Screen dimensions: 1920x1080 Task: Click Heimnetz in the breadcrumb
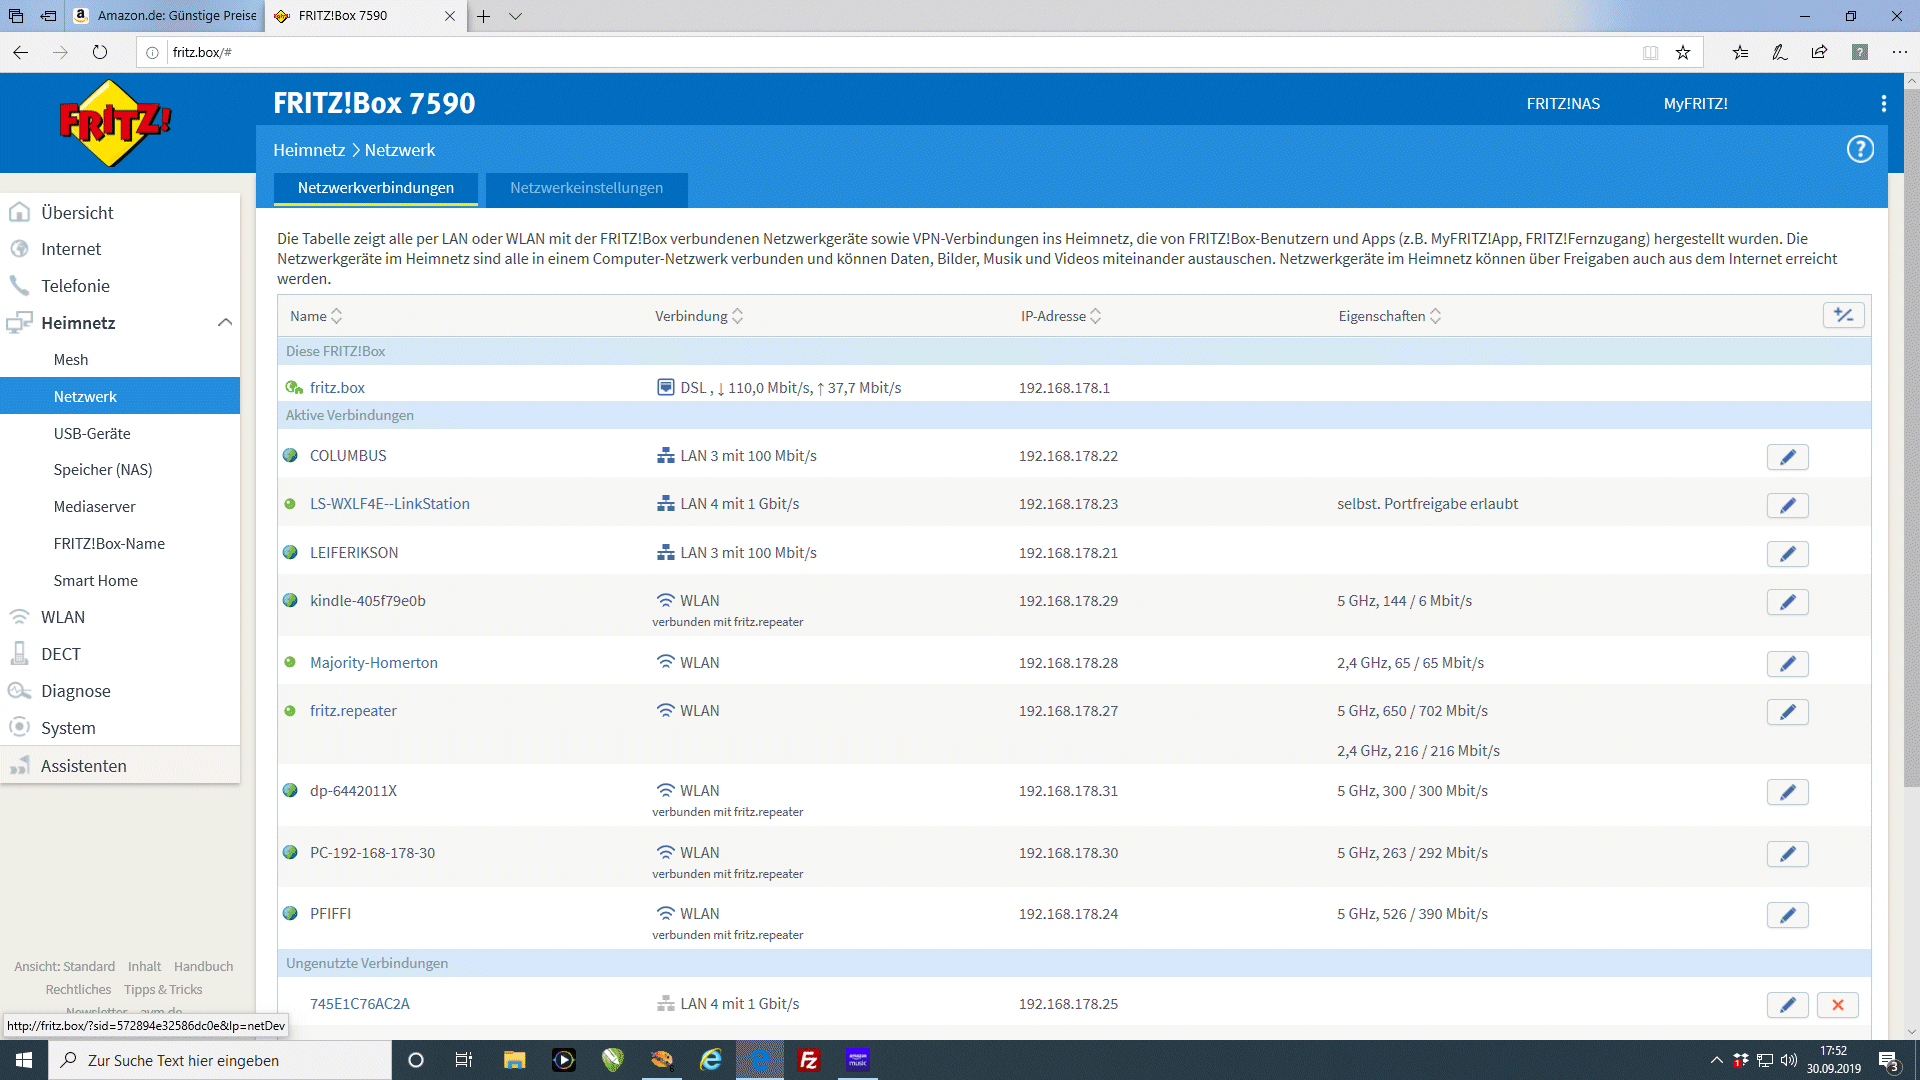pyautogui.click(x=309, y=150)
